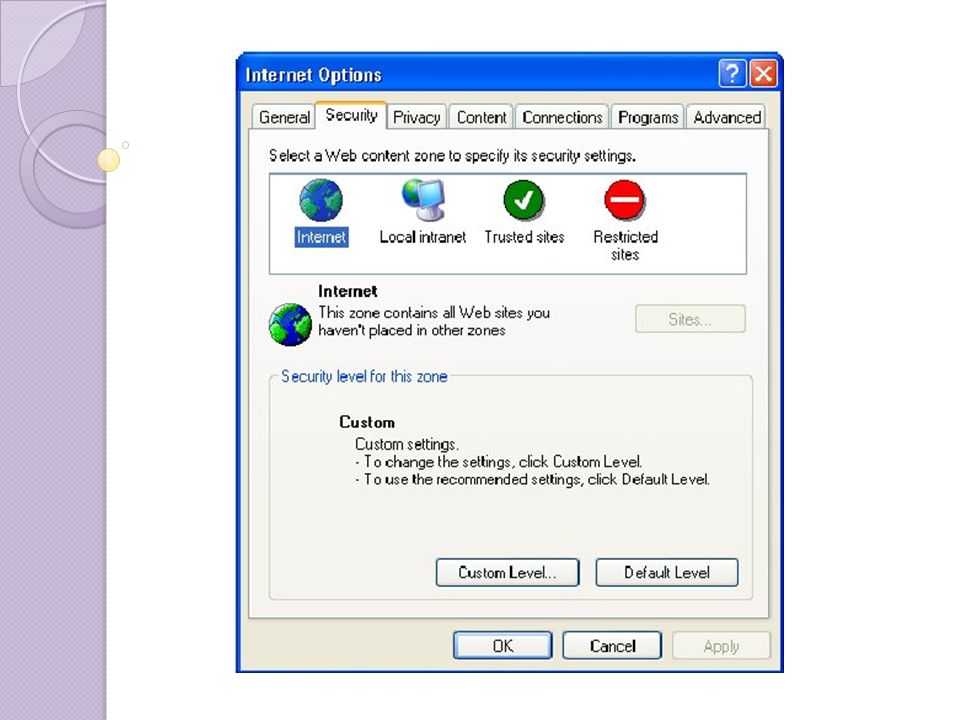Select the Restricted sites red icon

coord(624,200)
